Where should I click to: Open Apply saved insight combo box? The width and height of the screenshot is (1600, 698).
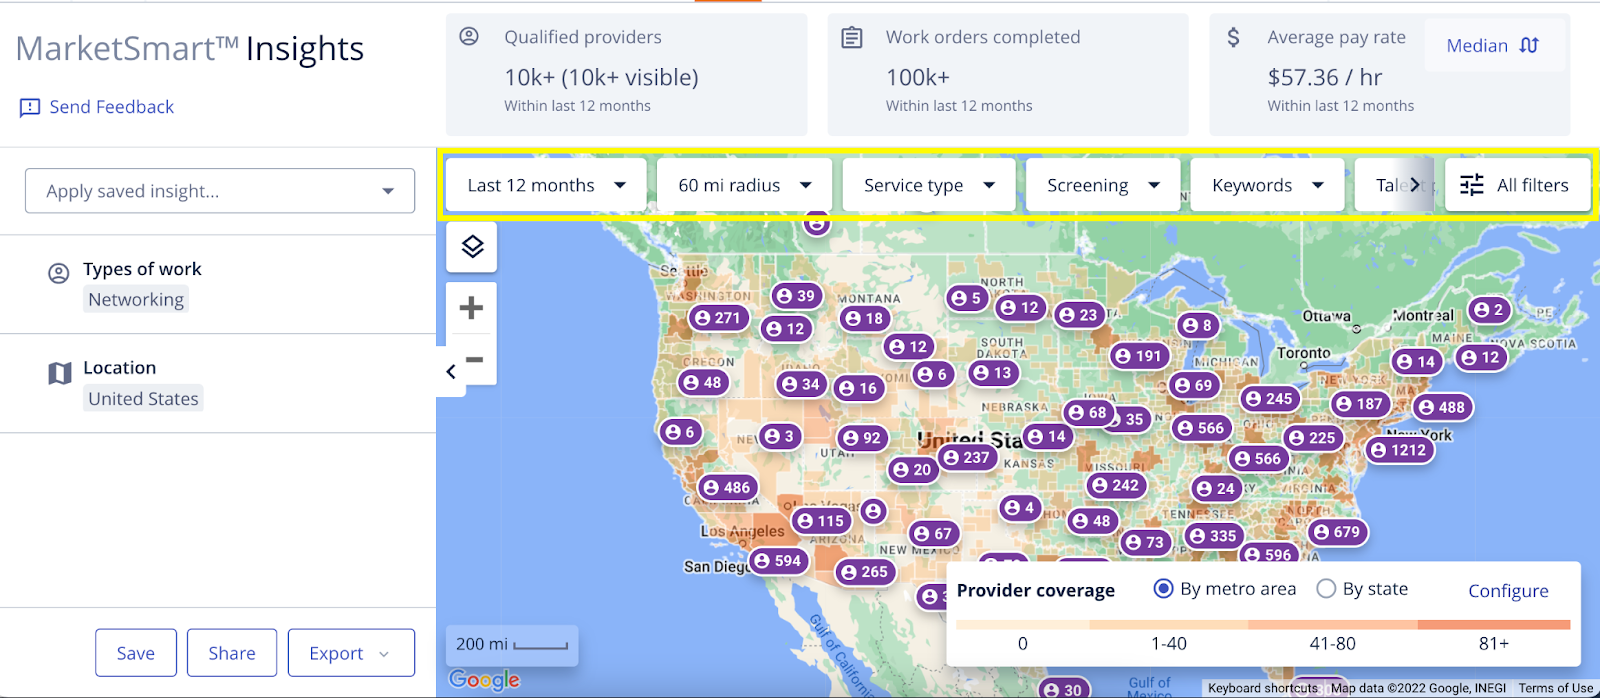[220, 191]
